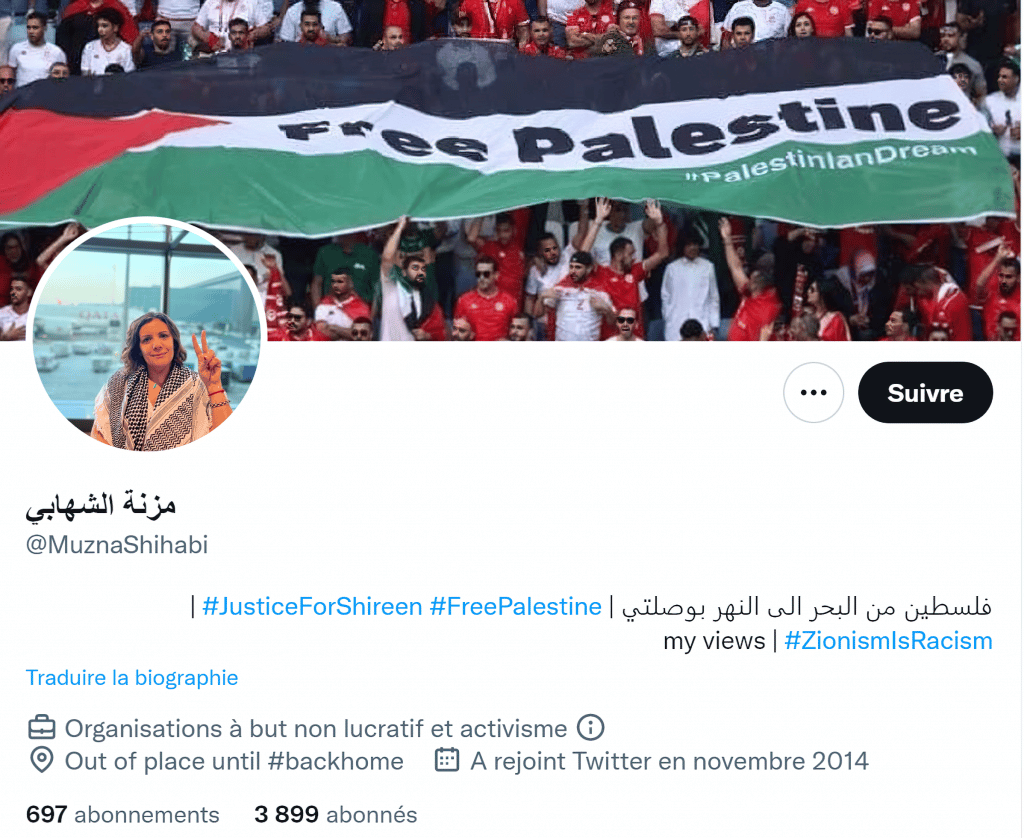Click the Organisations à but non lucratif label

315,728
